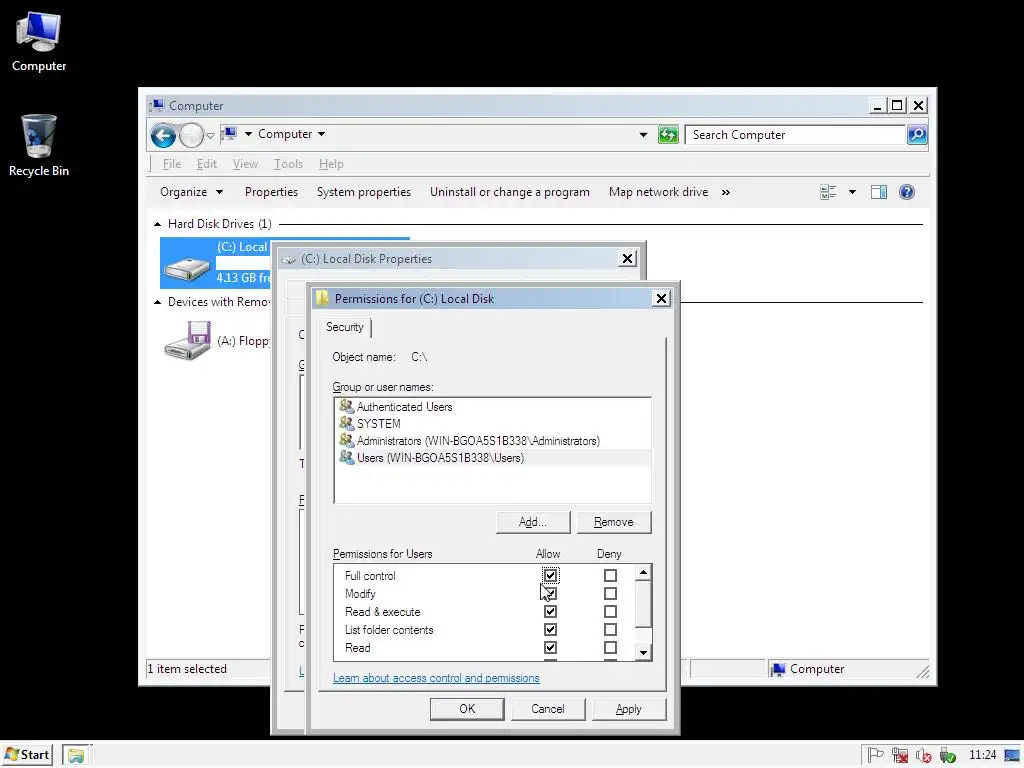Open the Computer desktop icon
The image size is (1024, 768).
tap(39, 42)
